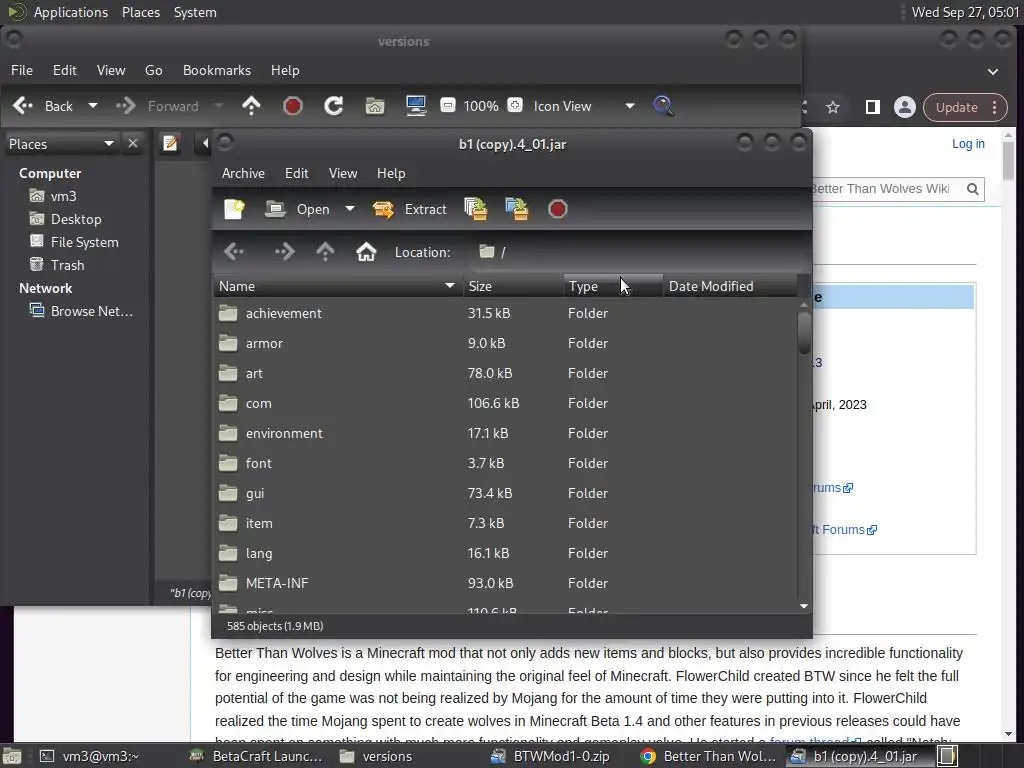The height and width of the screenshot is (768, 1024).
Task: Select the armor folder
Action: [505, 344]
